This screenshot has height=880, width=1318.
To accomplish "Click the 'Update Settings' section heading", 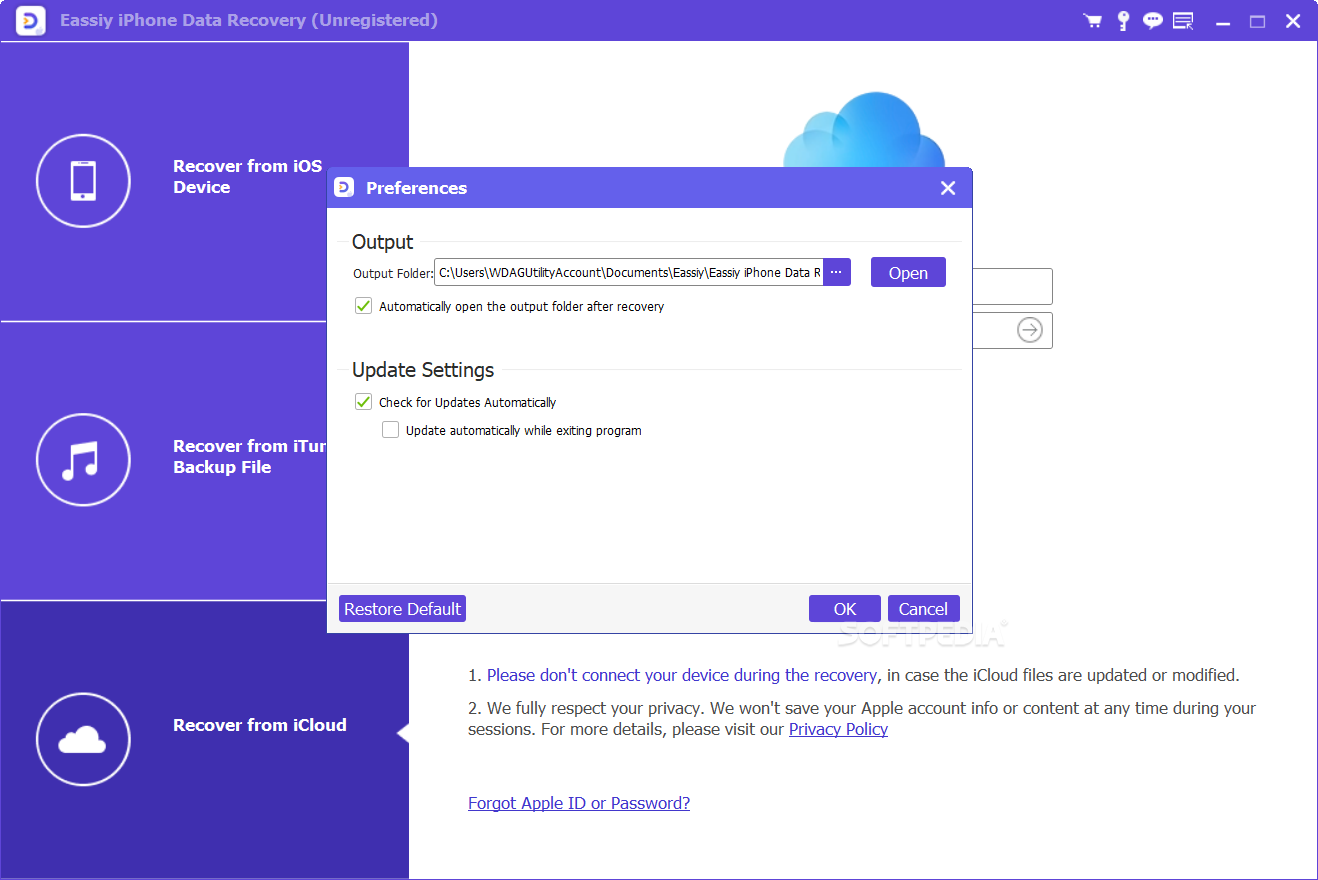I will (423, 370).
